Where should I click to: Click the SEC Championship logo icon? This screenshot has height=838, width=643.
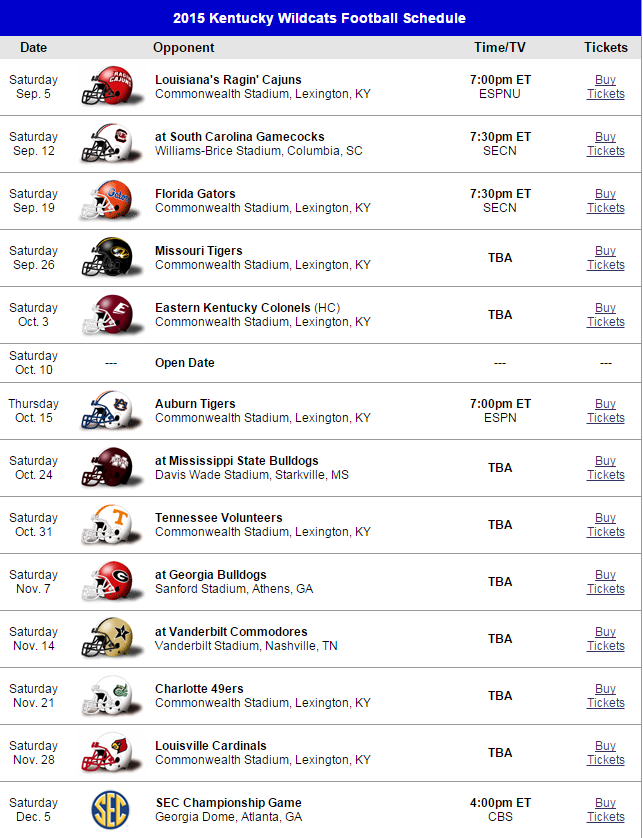109,809
